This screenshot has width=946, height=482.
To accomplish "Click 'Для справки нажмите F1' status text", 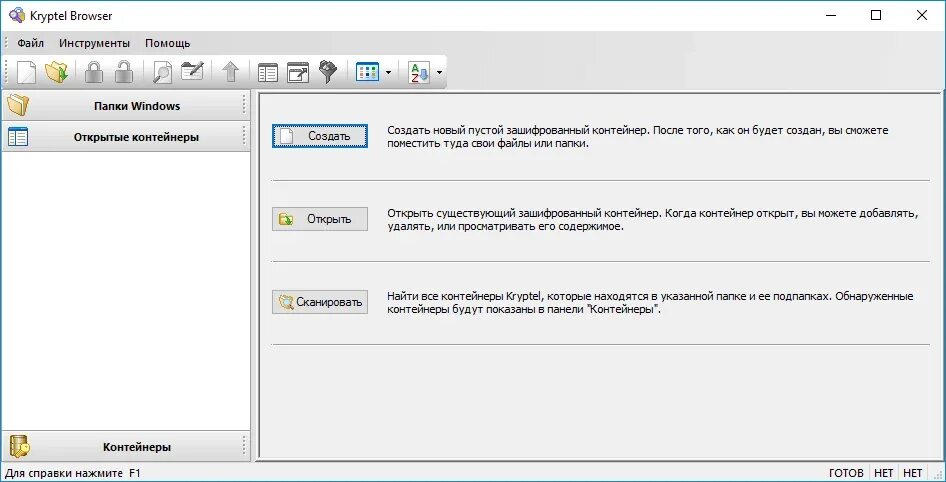I will 72,473.
